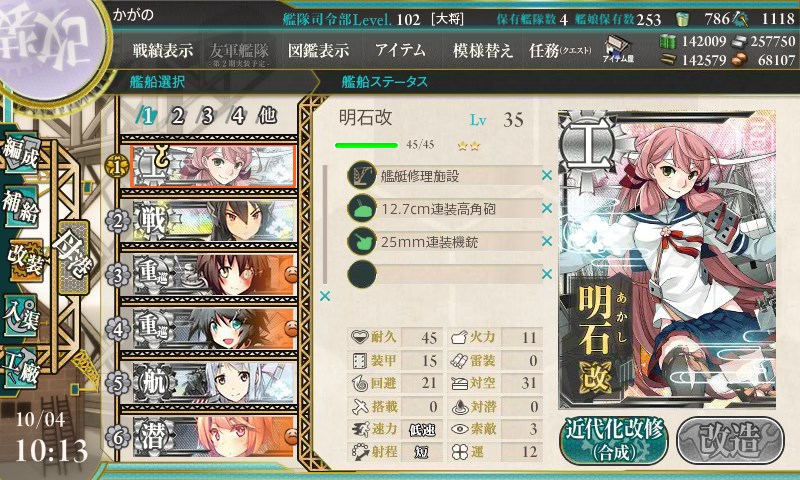Select the battleship in fleet slot 2

(214, 220)
